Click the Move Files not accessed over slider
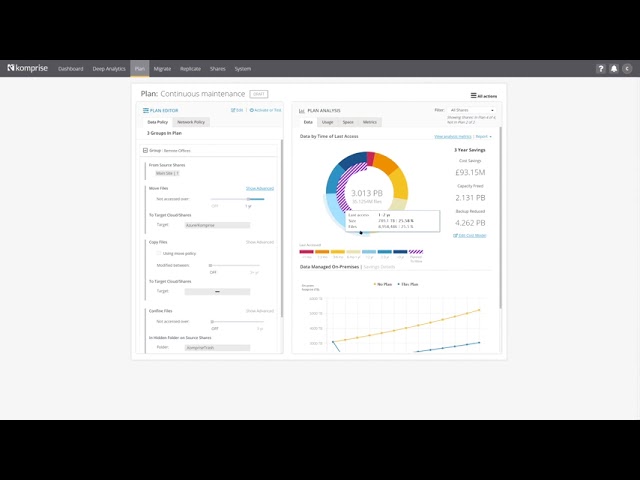Screen dimensions: 640x480 click(x=238, y=199)
